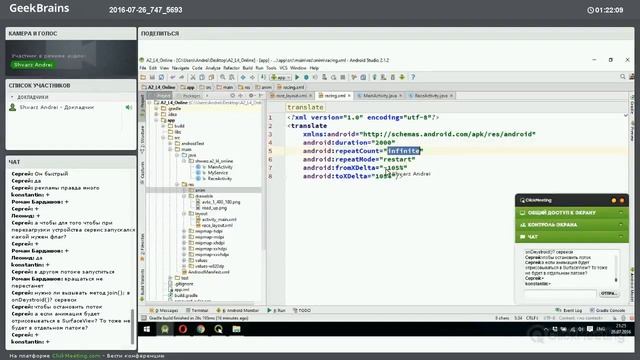Click the Chrome browser taskbar icon
640x360 pixels.
click(200, 329)
